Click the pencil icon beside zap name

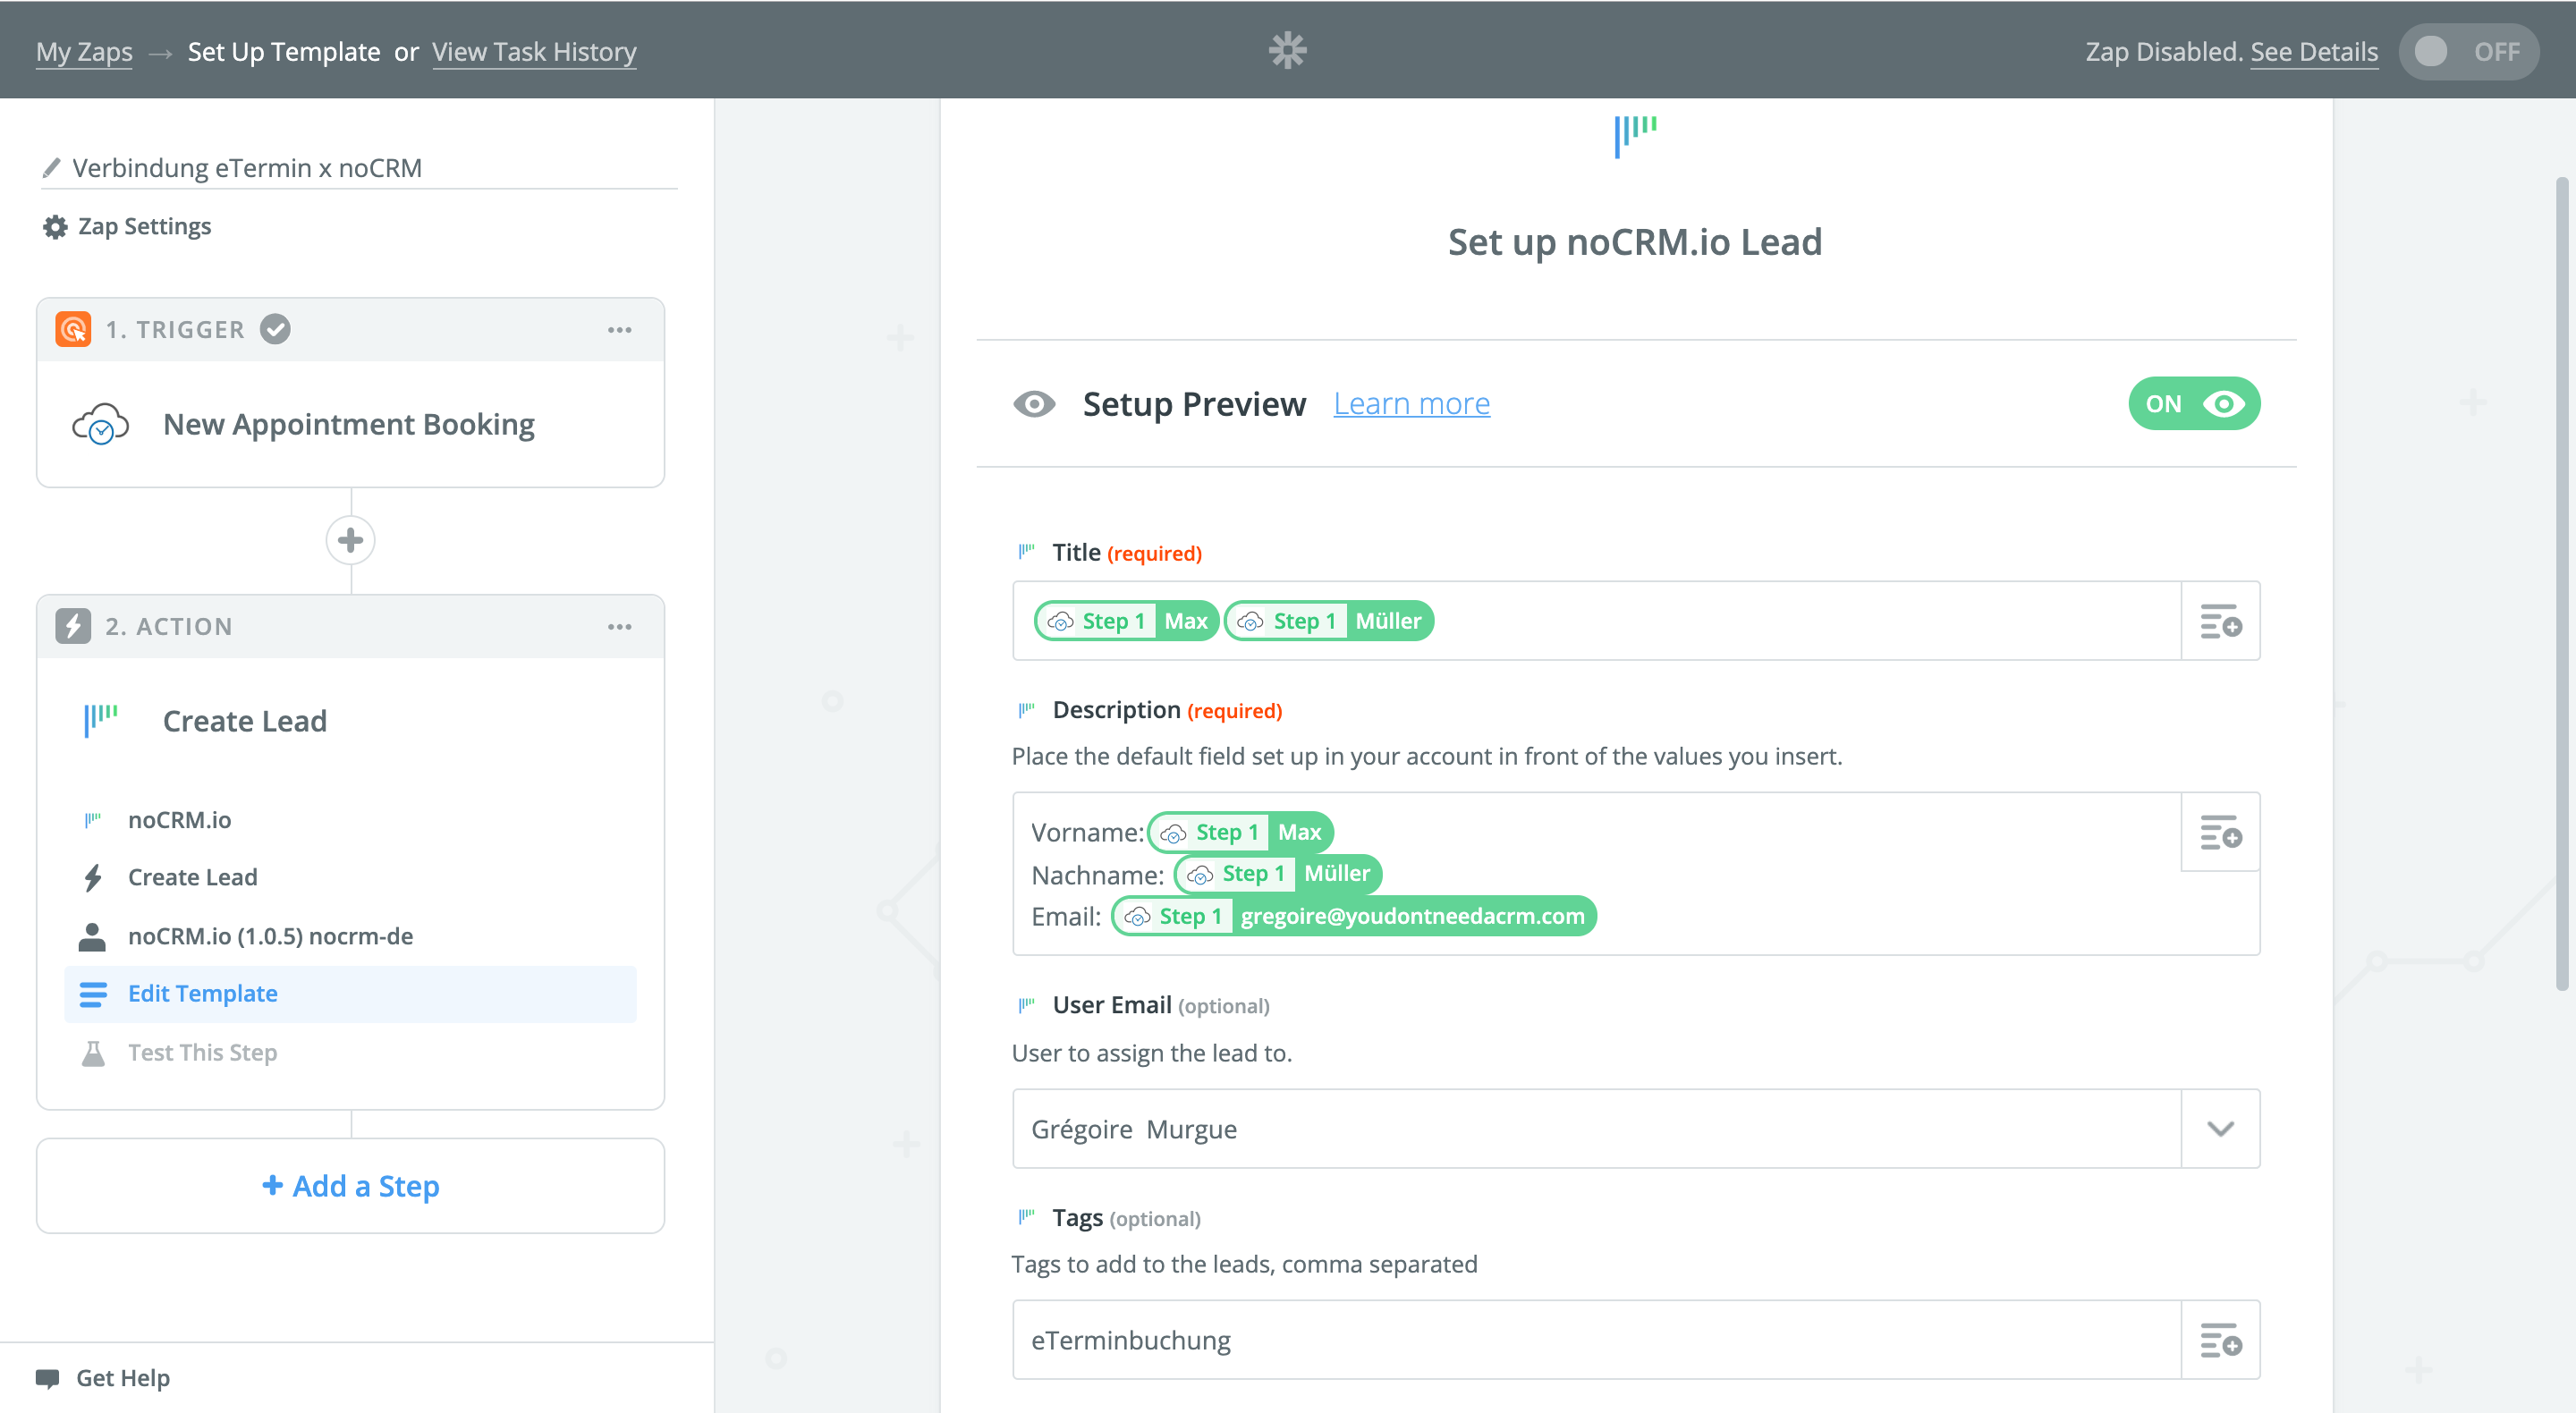[x=51, y=168]
